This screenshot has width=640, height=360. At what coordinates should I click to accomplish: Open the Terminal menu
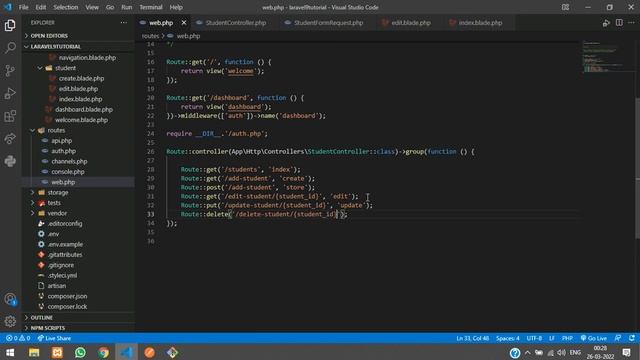coord(151,7)
